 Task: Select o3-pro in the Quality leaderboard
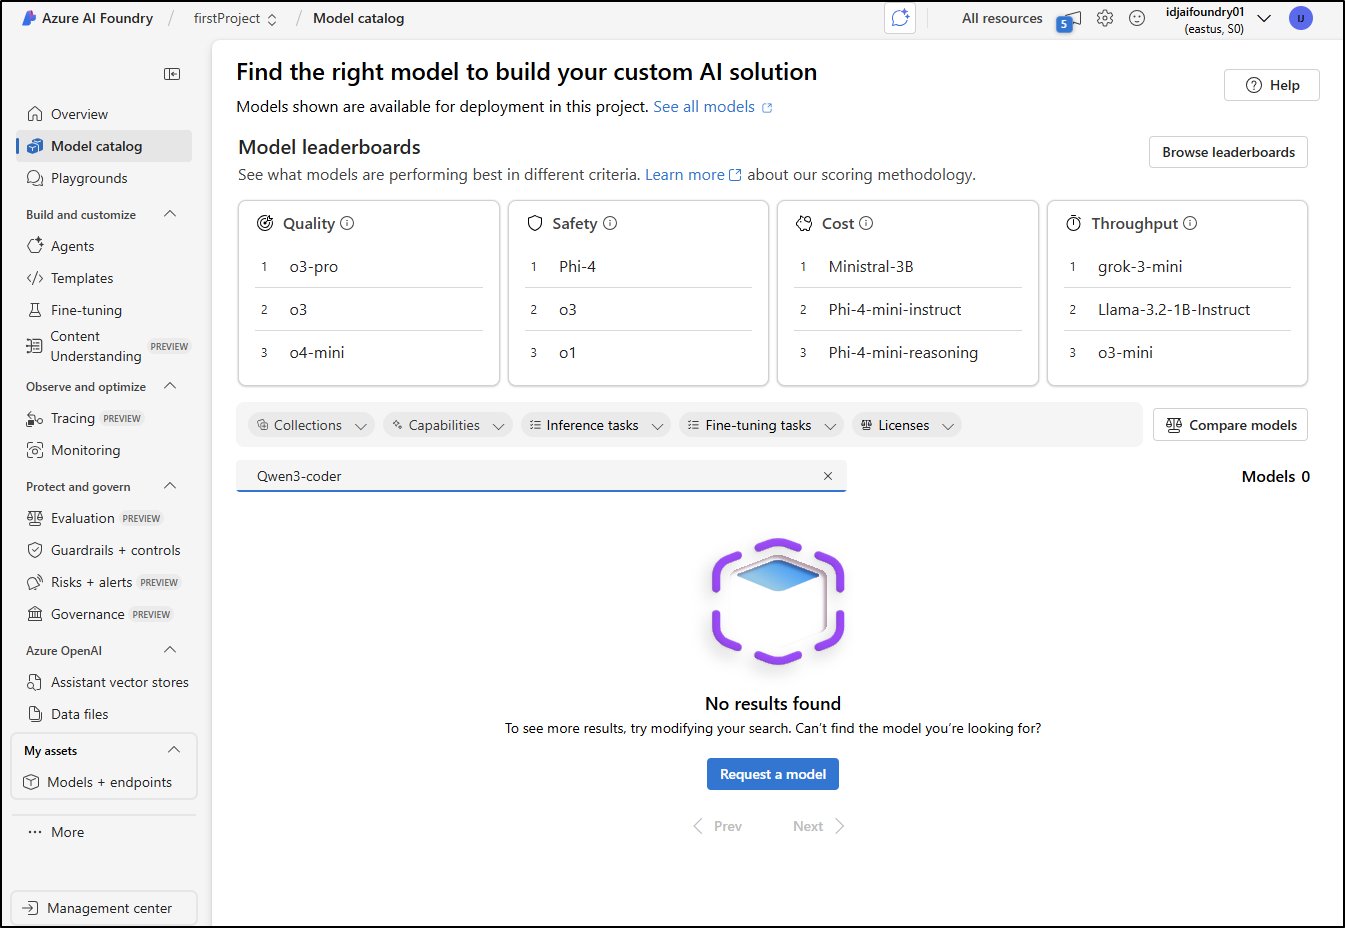[x=314, y=267]
